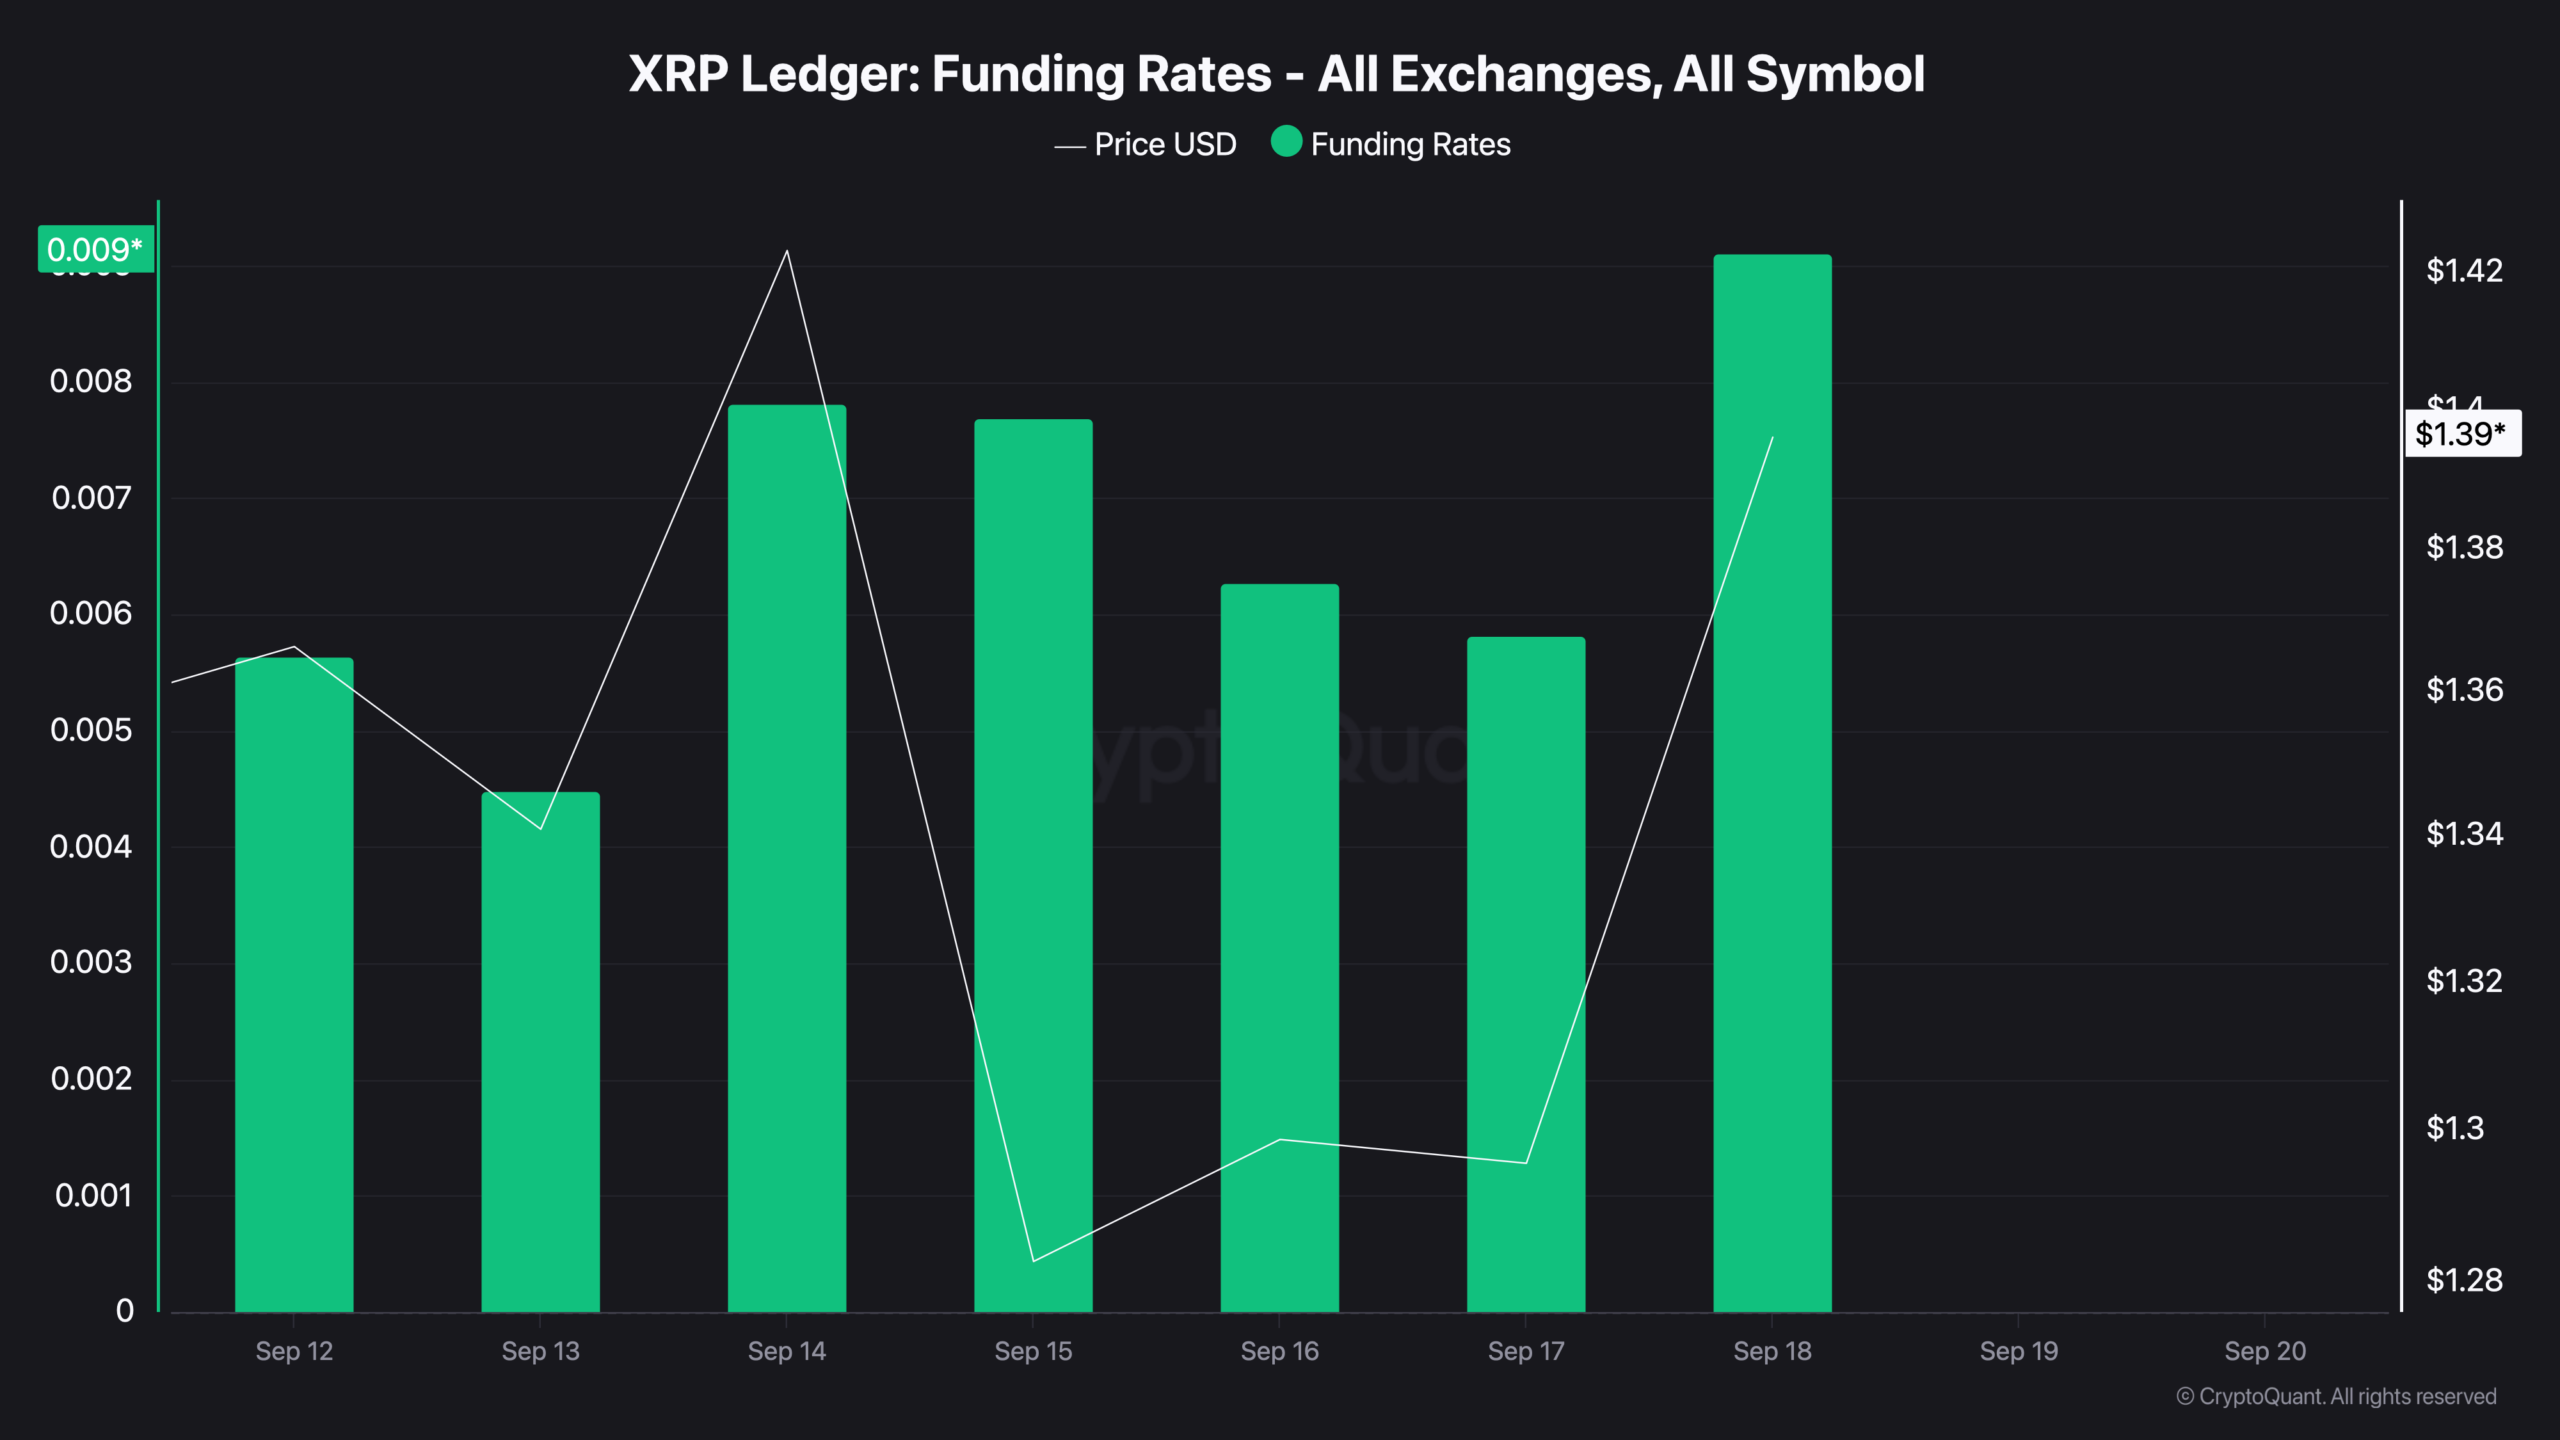Toggle the Funding Rates legend green circle
Viewport: 2560px width, 1440px height.
[x=1286, y=142]
